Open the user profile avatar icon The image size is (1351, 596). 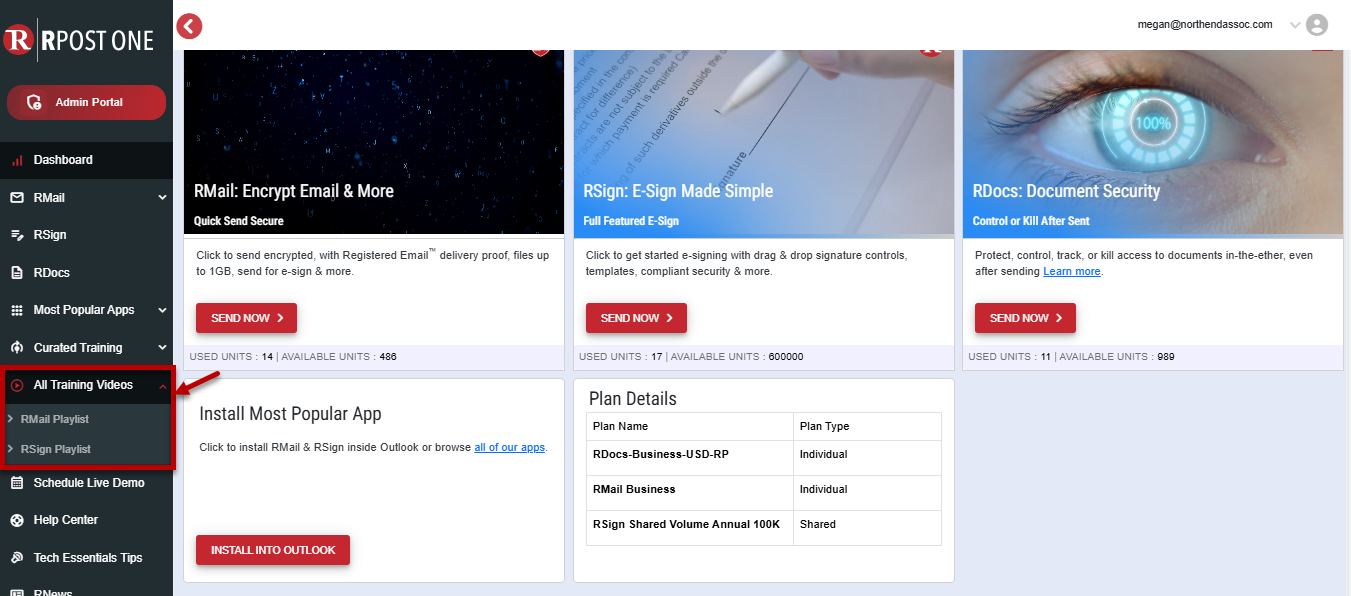click(x=1317, y=25)
